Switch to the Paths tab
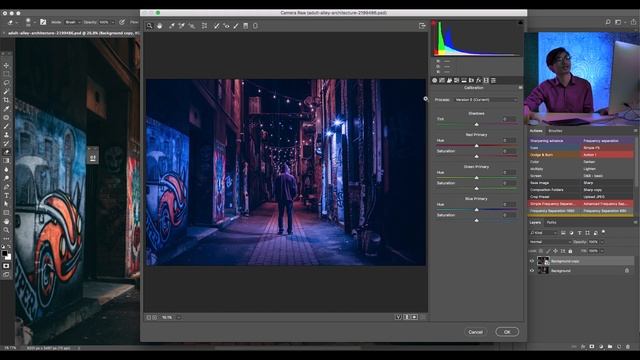The width and height of the screenshot is (640, 360). coord(551,223)
